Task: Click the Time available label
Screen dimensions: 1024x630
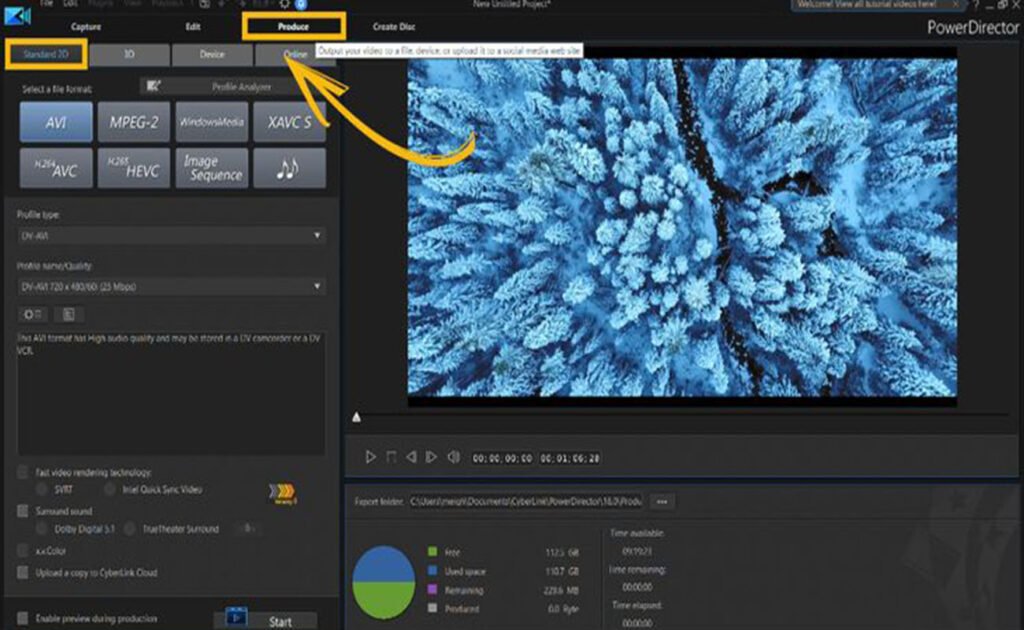Action: (637, 533)
